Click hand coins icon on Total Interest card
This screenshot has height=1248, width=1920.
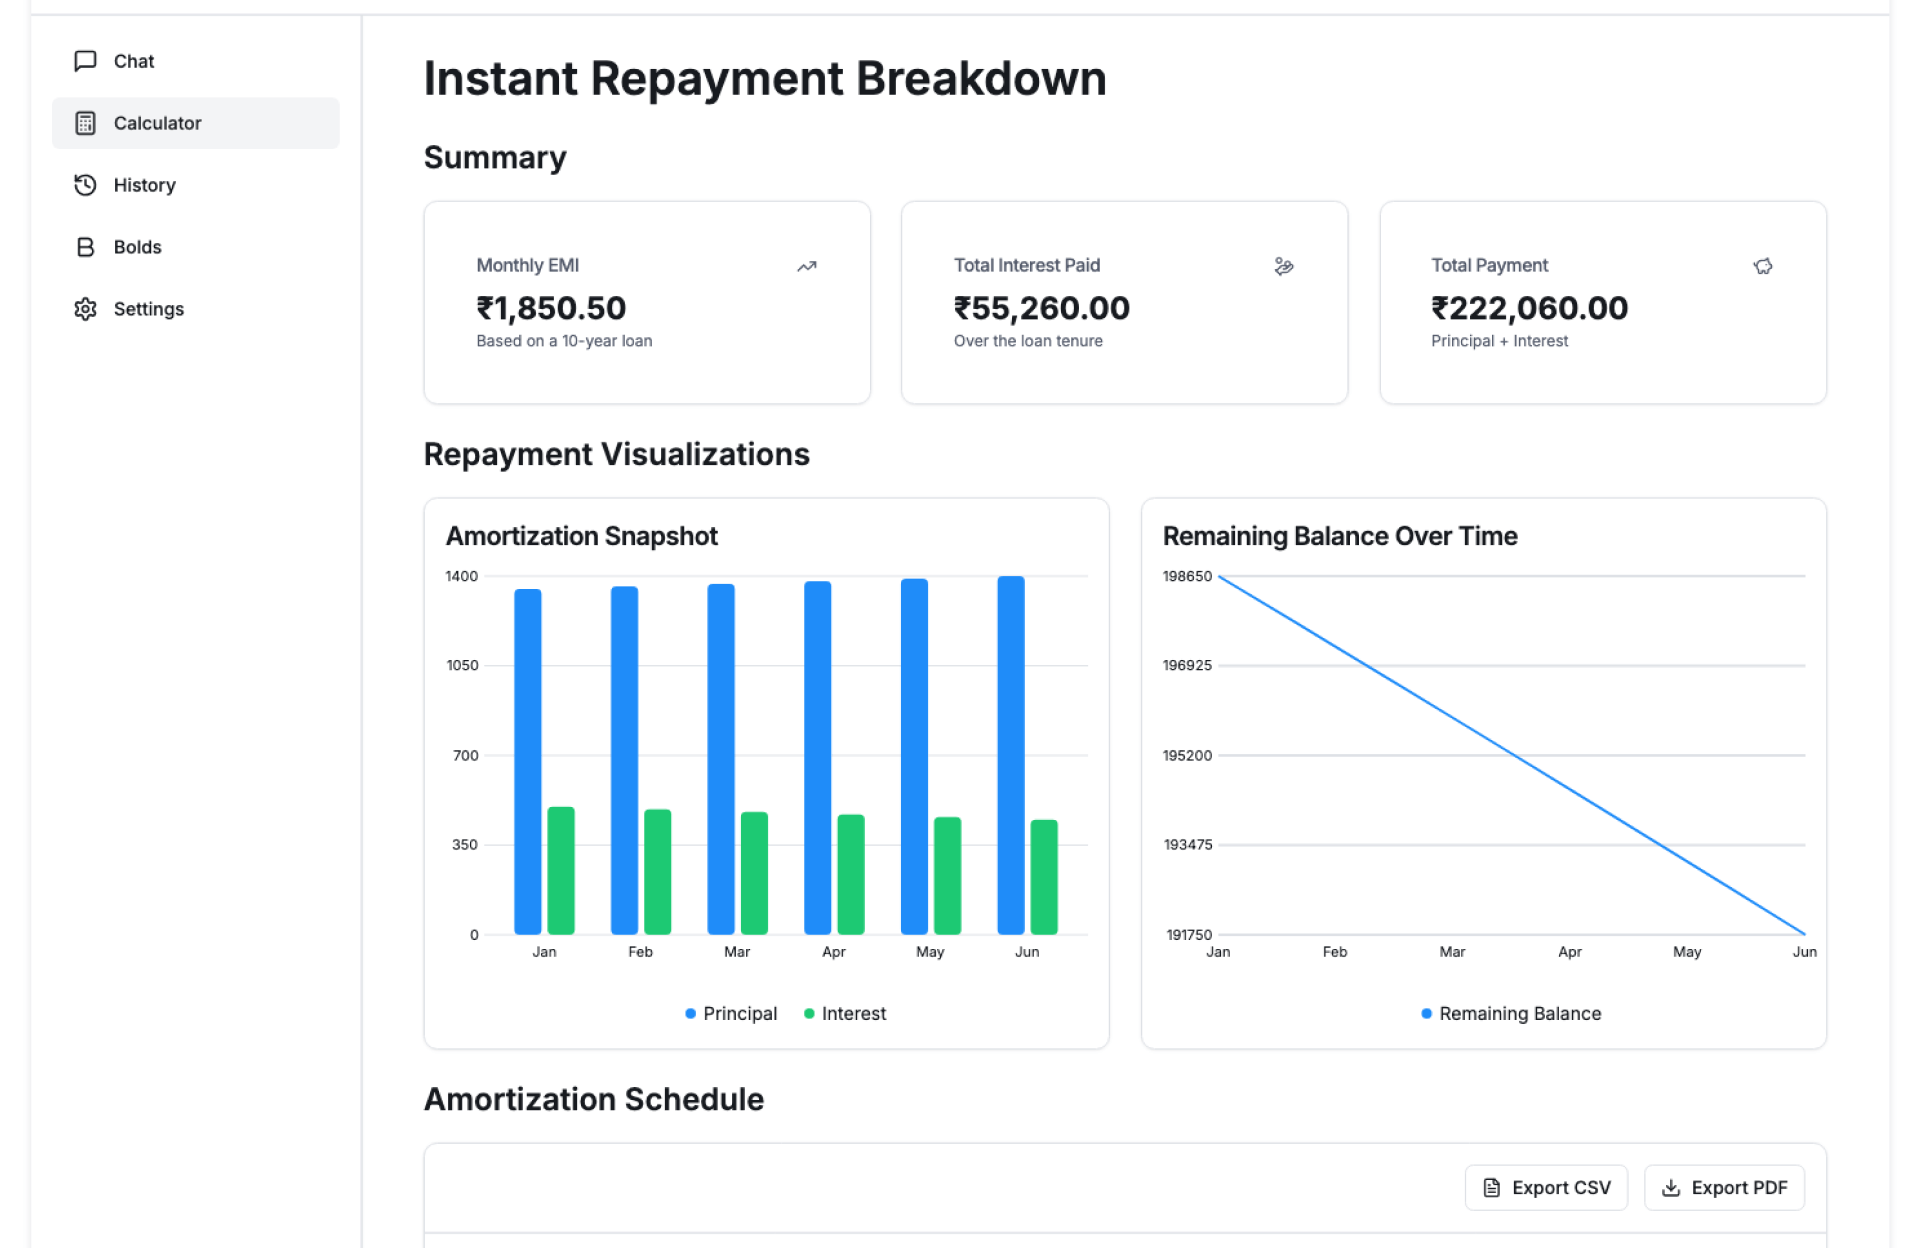1284,266
